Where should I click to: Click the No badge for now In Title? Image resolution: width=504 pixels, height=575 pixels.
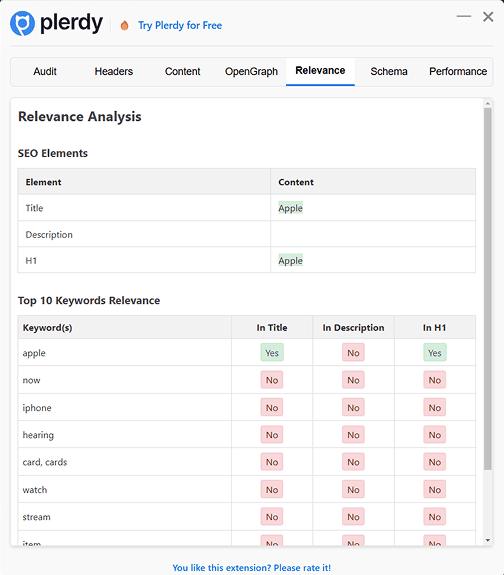(272, 380)
